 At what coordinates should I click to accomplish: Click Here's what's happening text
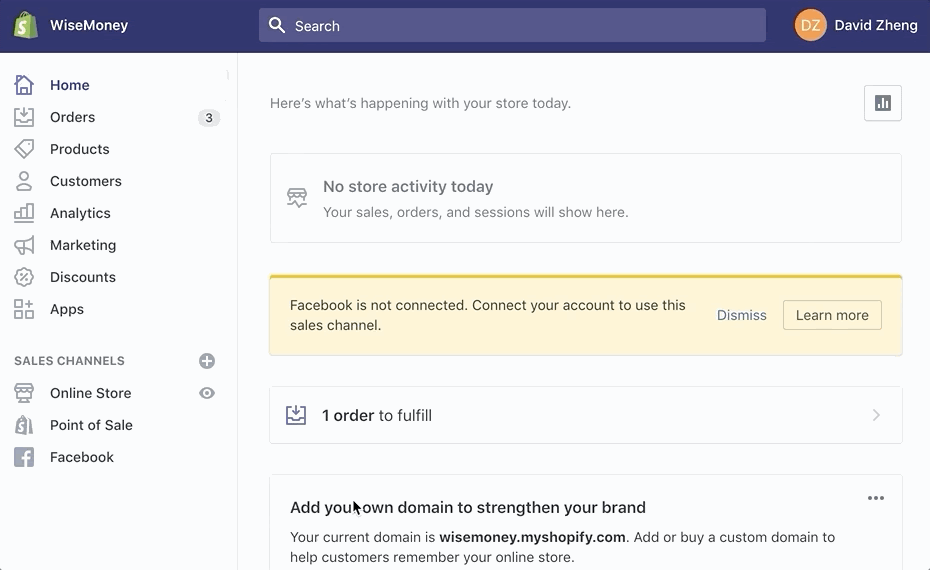[421, 103]
